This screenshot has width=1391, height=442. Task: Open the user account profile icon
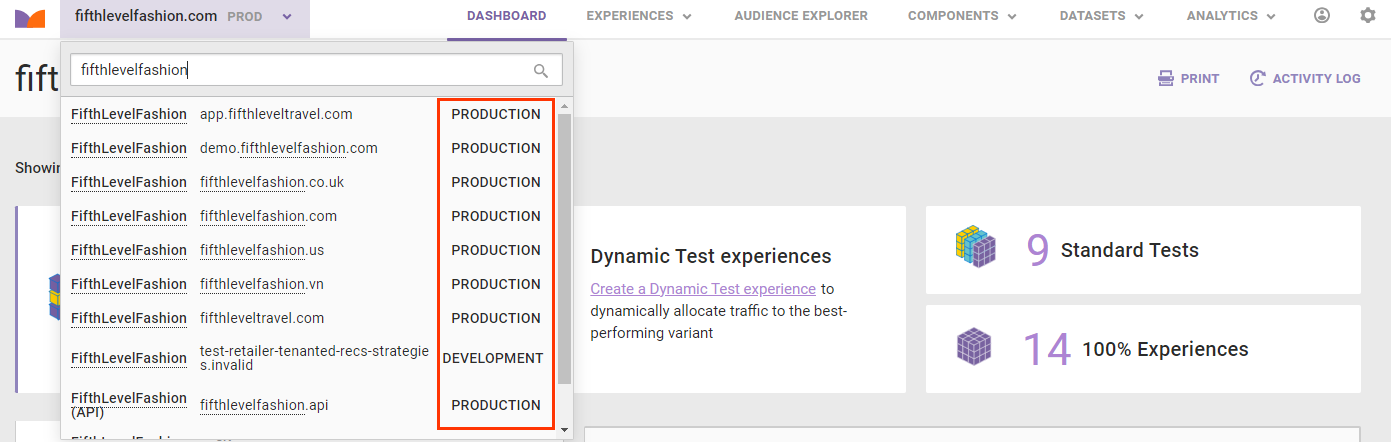pyautogui.click(x=1322, y=16)
